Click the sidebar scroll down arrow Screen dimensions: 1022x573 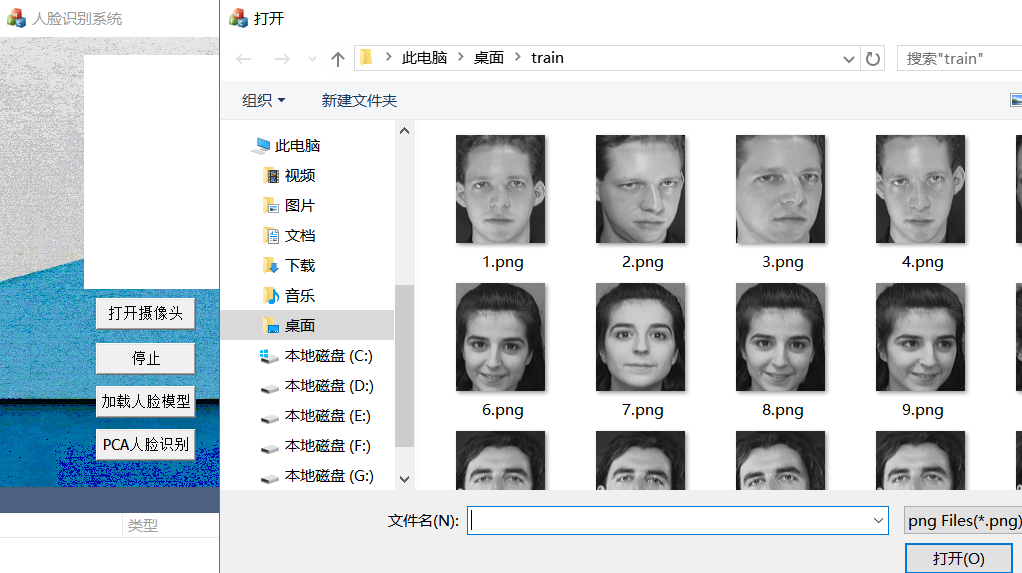404,479
